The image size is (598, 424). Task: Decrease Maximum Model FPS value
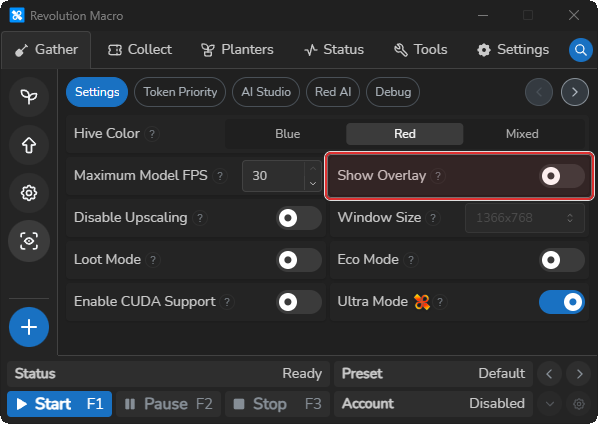click(x=313, y=183)
